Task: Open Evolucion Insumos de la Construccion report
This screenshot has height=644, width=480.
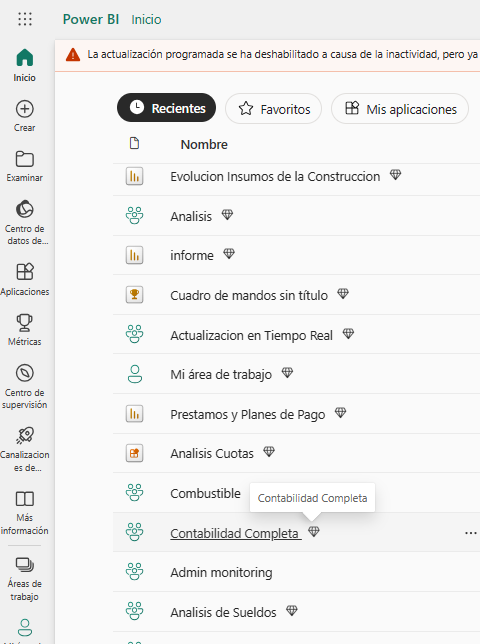Action: (275, 177)
